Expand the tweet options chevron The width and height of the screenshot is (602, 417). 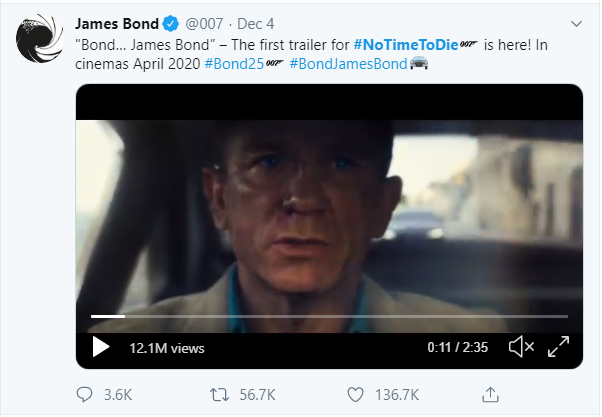coord(575,23)
